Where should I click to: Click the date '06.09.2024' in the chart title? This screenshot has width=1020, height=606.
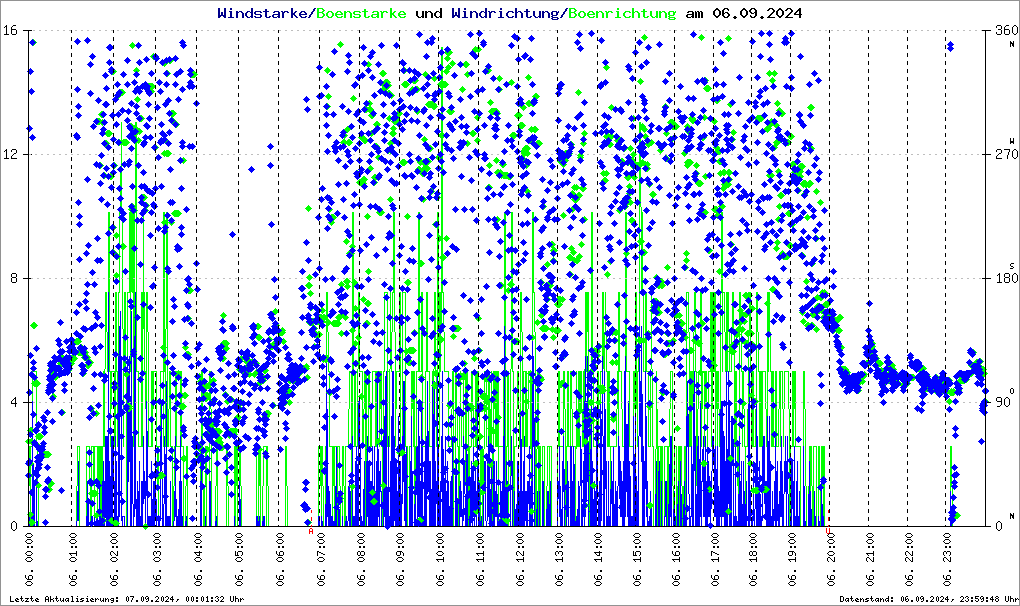[x=757, y=13]
